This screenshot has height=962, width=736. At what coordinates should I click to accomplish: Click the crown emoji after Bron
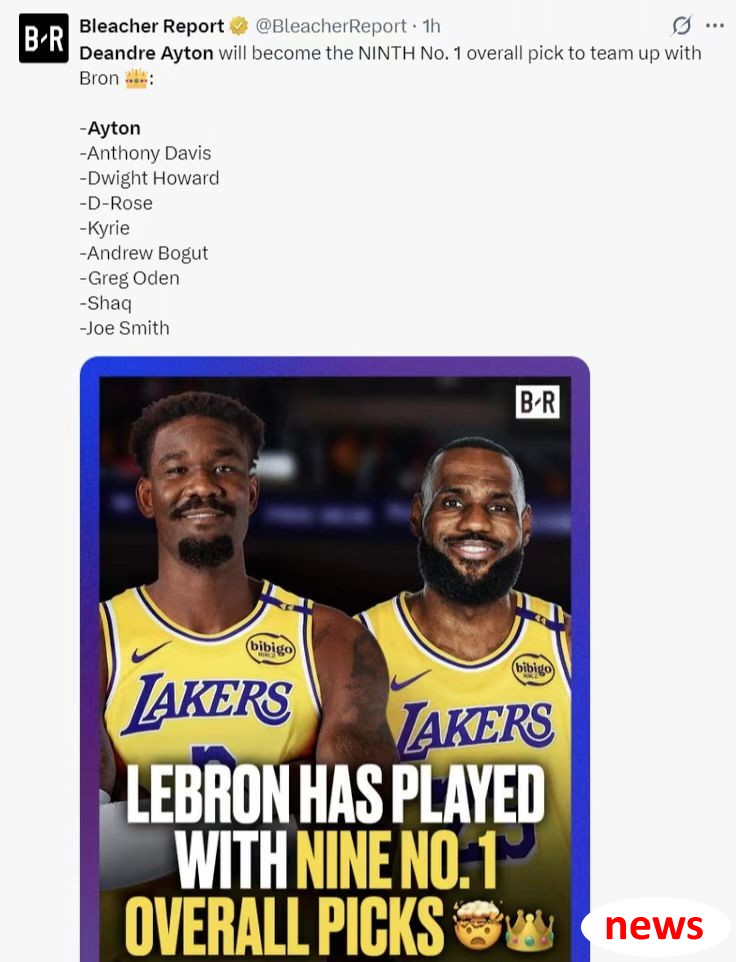(136, 79)
